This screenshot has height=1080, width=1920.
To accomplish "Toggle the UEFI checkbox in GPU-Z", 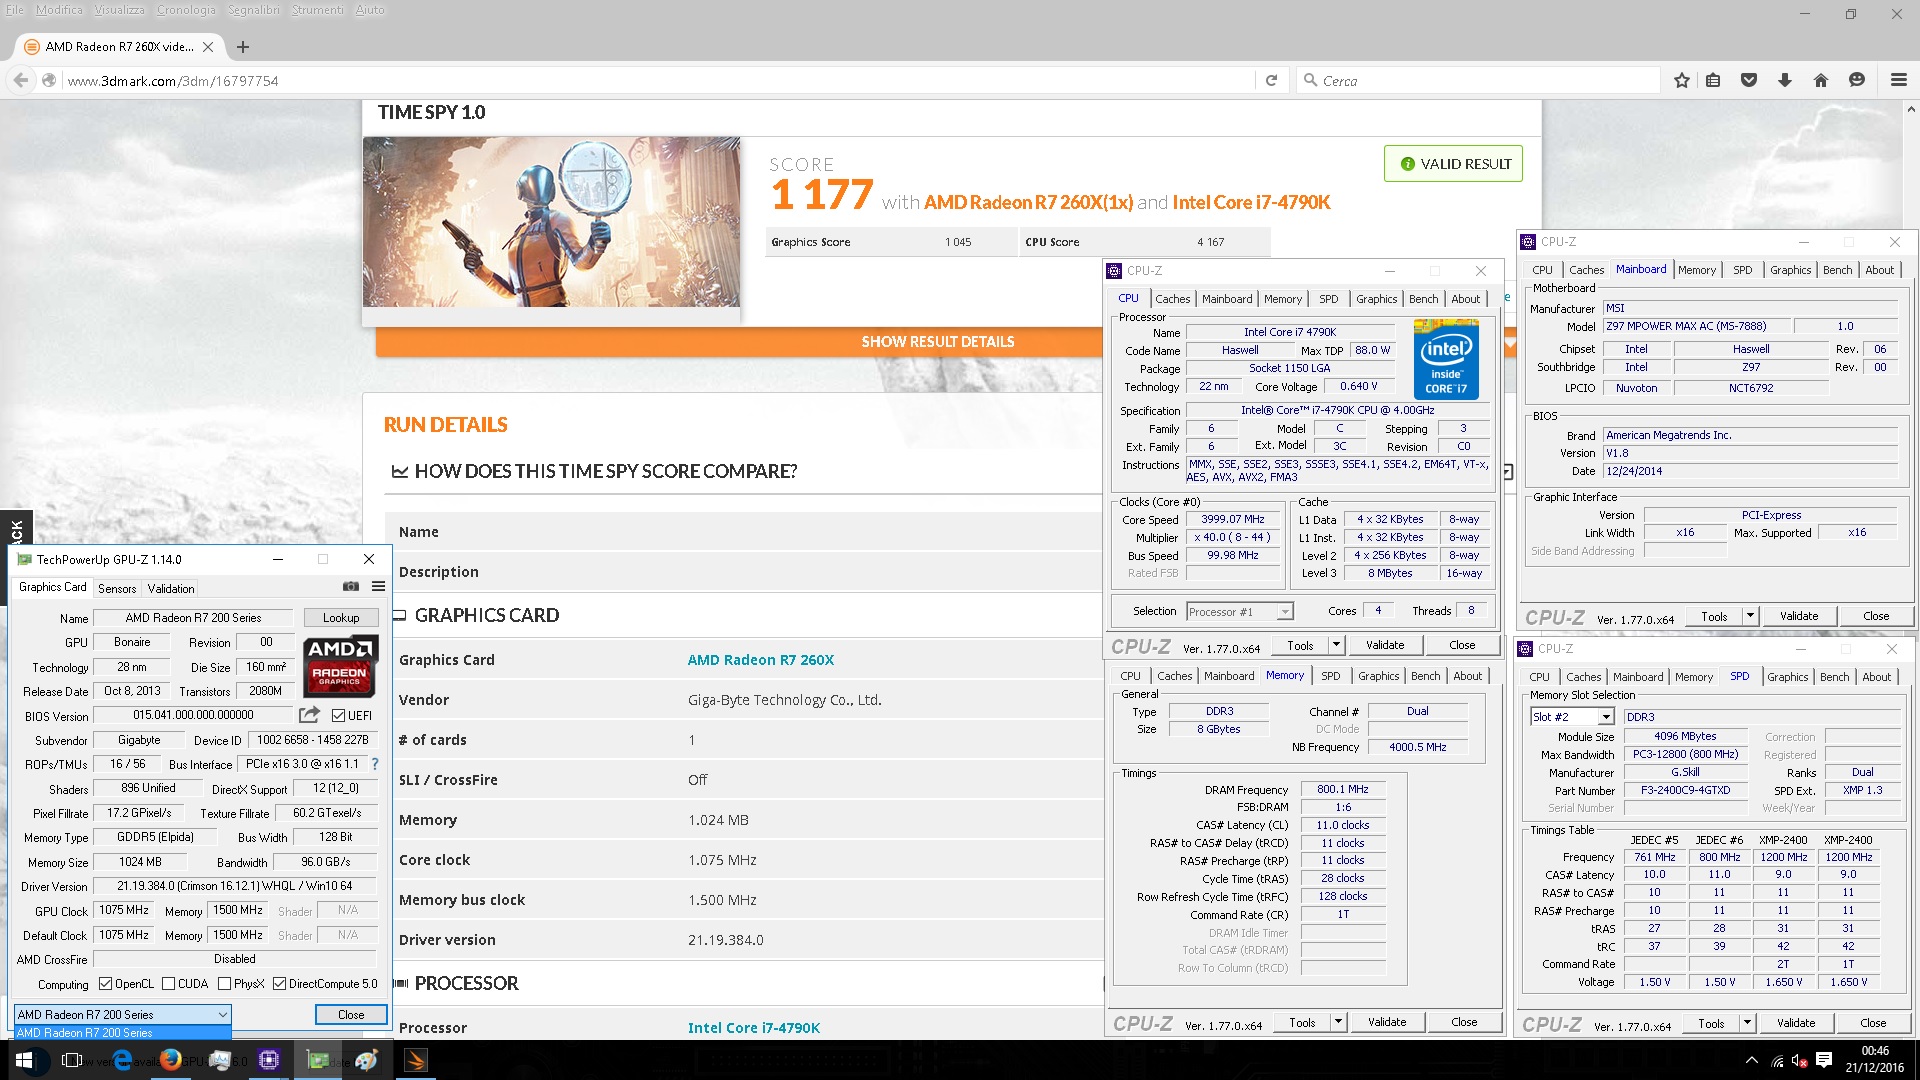I will (338, 716).
